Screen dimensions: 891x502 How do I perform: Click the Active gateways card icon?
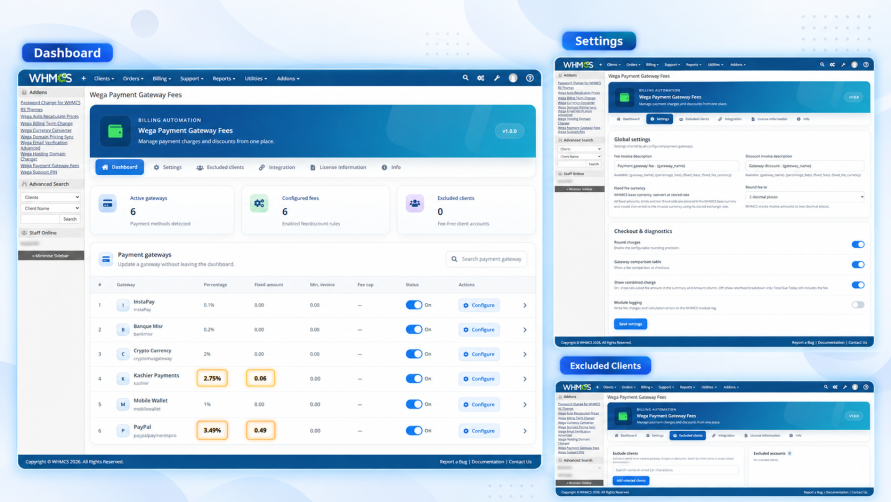click(107, 204)
